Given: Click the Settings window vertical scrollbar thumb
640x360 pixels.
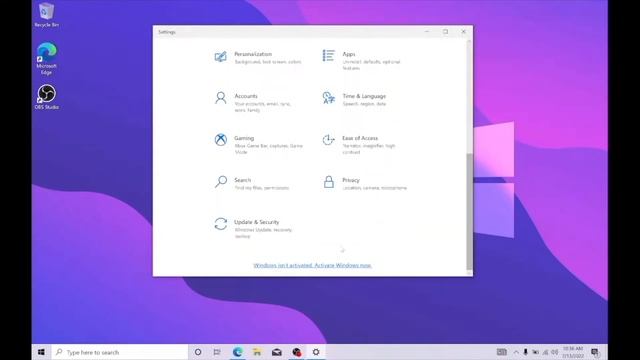Looking at the screenshot, I should tap(469, 211).
